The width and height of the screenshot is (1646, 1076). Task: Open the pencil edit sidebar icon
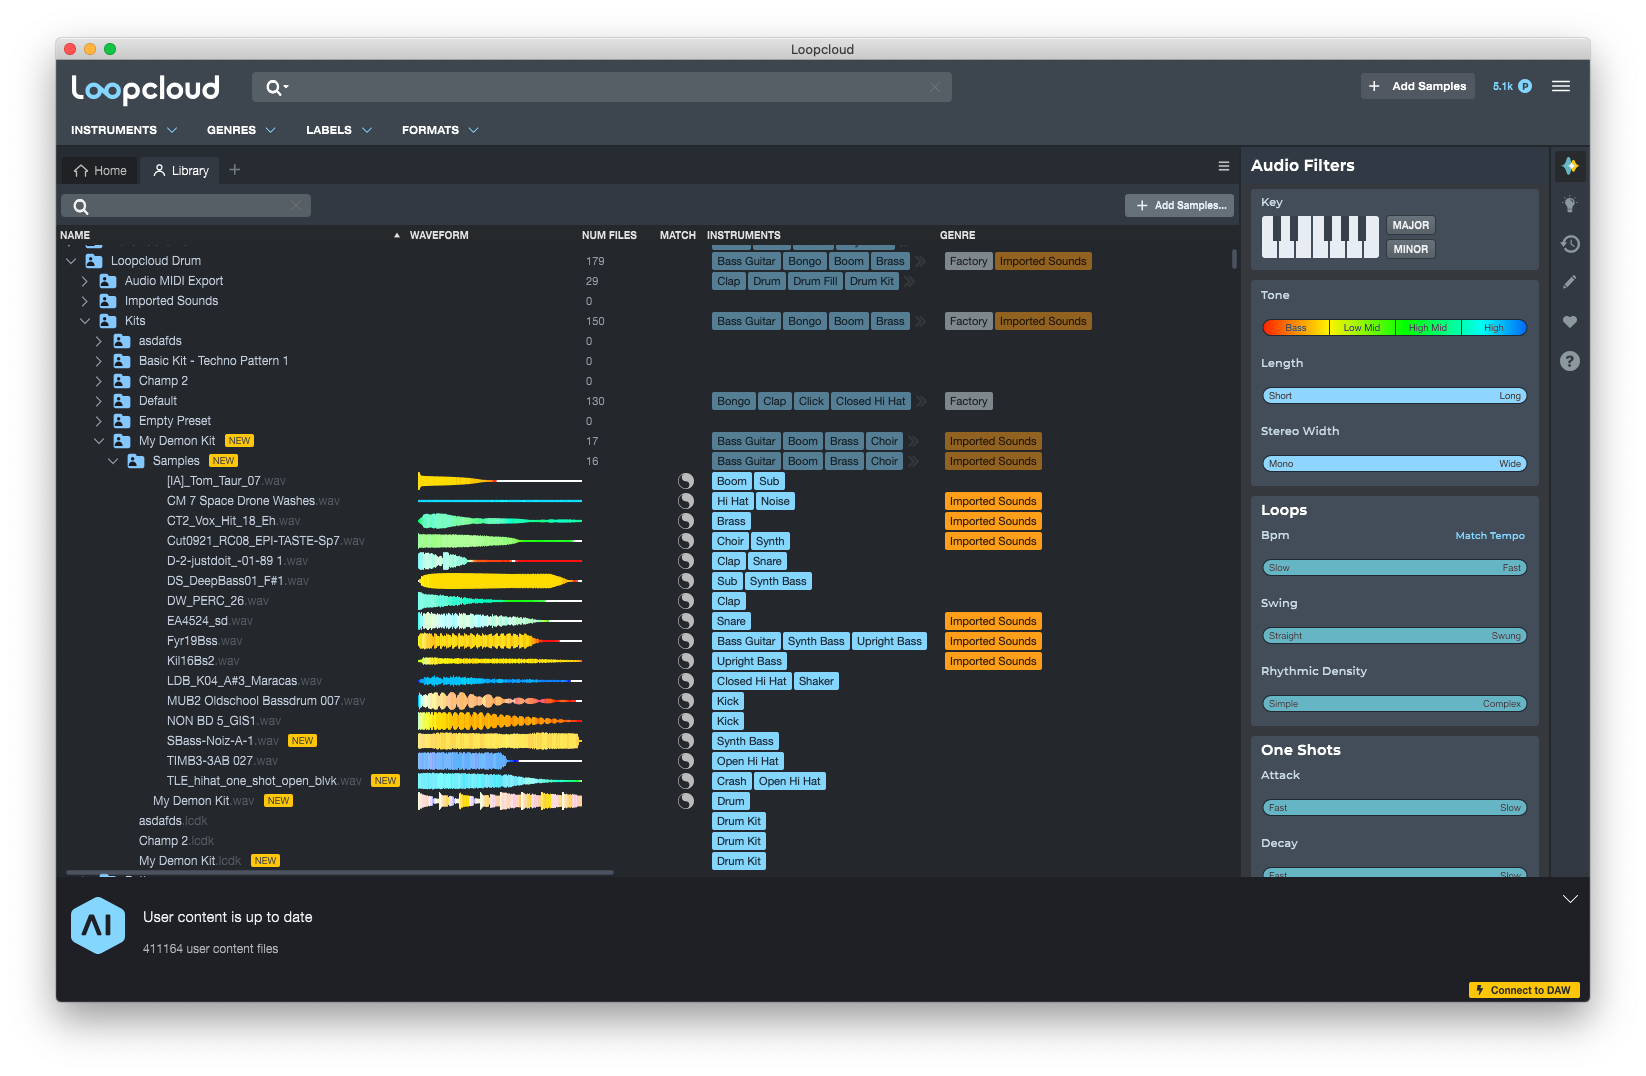click(x=1570, y=283)
